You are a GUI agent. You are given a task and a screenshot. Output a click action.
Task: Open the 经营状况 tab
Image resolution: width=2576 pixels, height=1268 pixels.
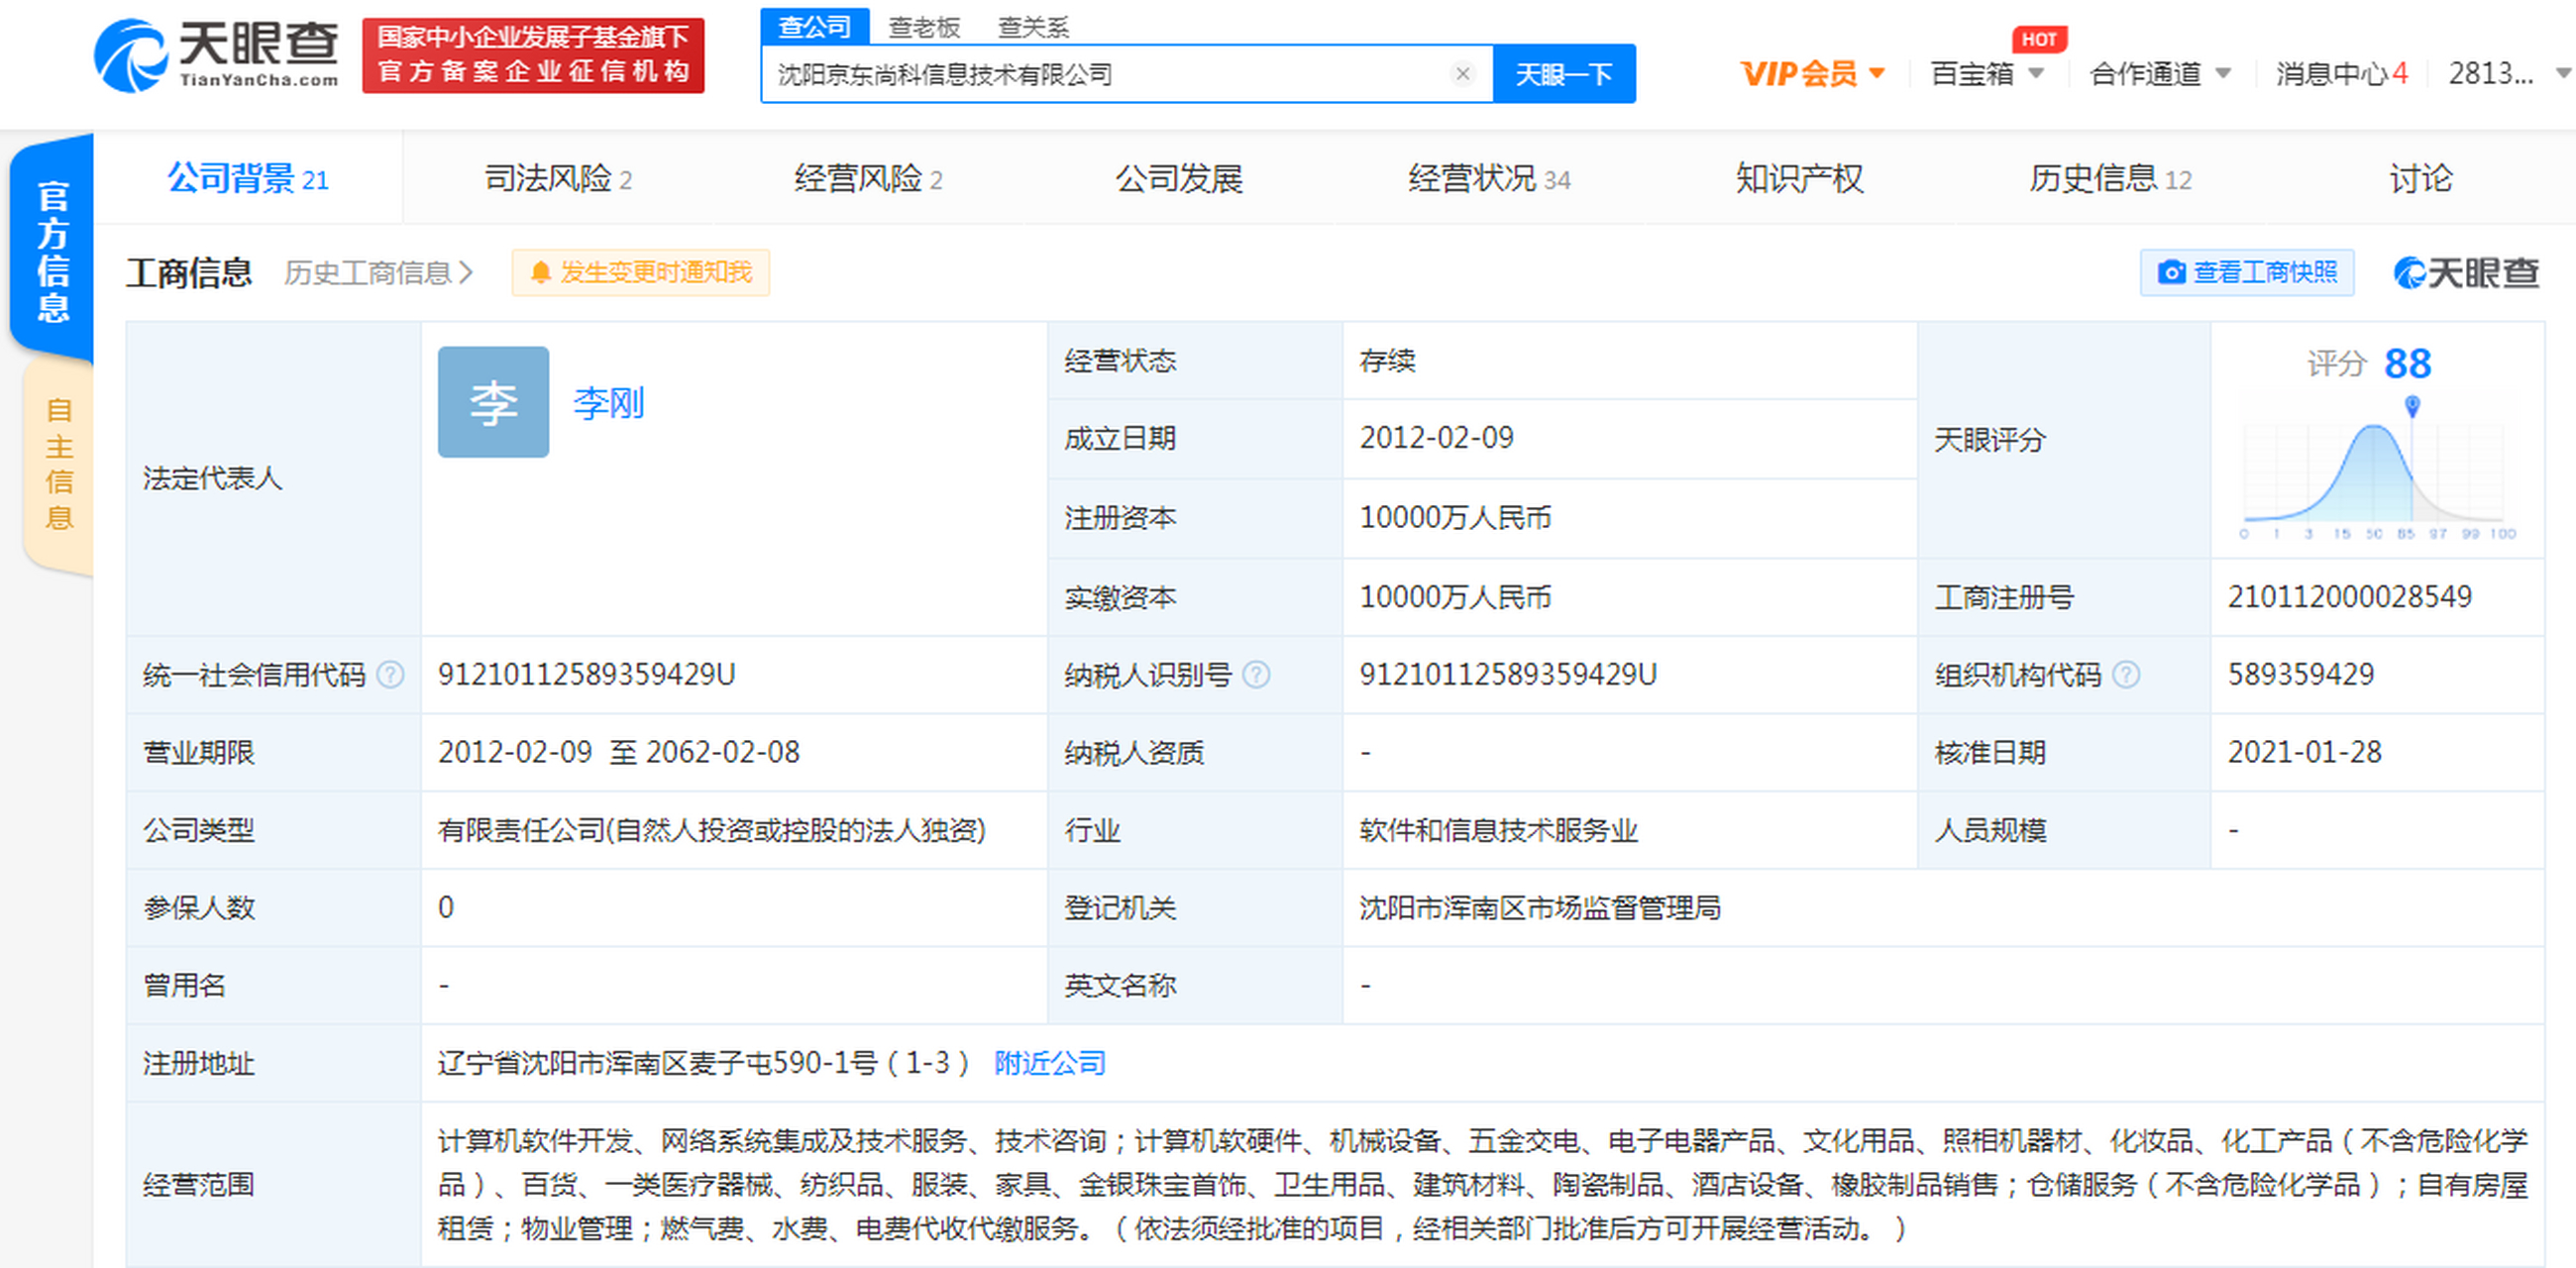pos(1489,179)
